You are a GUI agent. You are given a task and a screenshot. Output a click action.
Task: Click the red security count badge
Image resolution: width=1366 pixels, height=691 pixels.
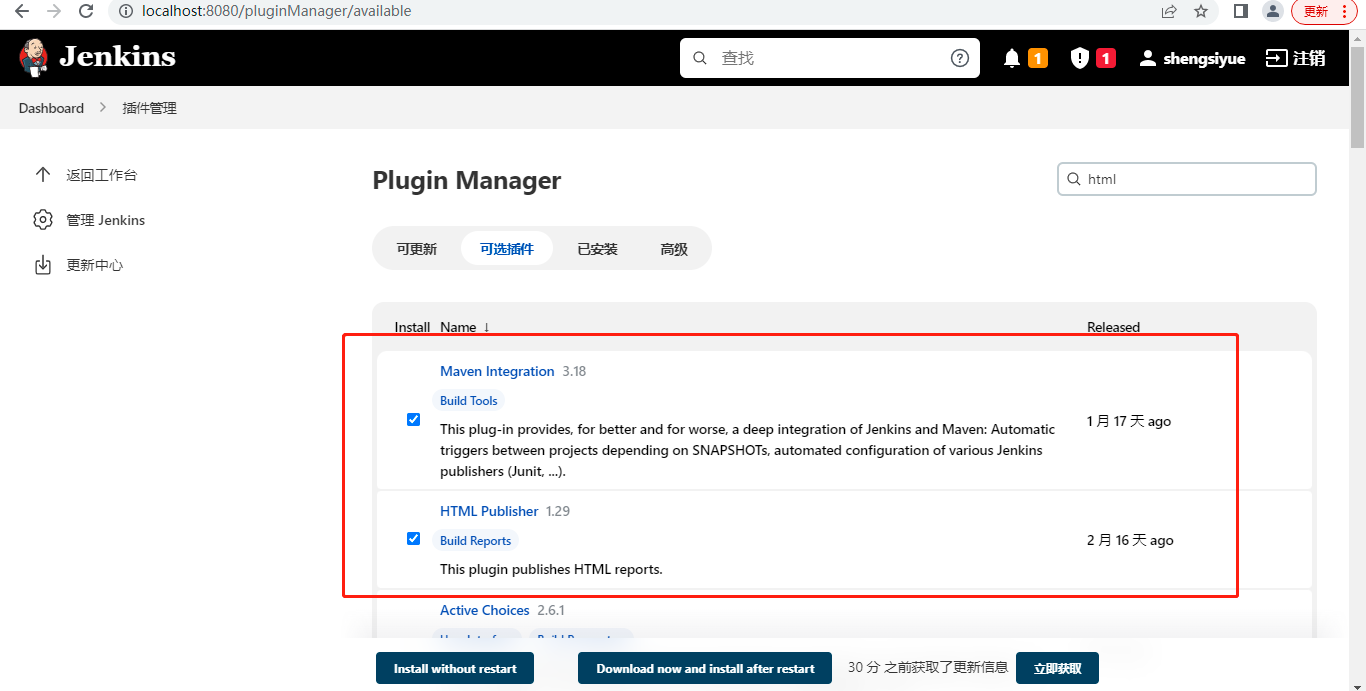[x=1106, y=58]
